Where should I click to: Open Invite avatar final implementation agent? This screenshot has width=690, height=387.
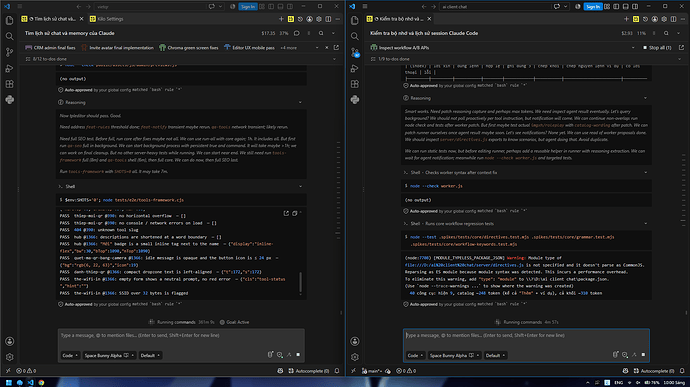[x=117, y=48]
